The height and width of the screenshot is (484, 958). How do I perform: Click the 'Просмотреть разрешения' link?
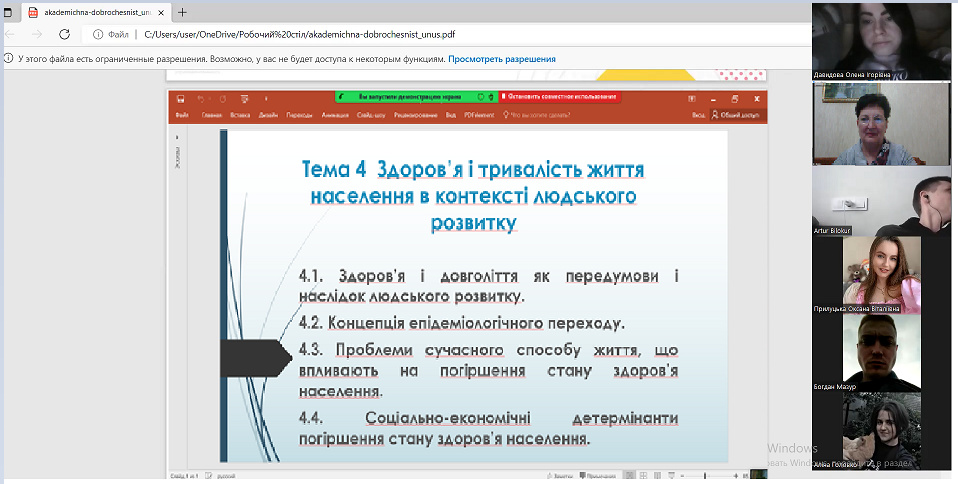pyautogui.click(x=502, y=59)
